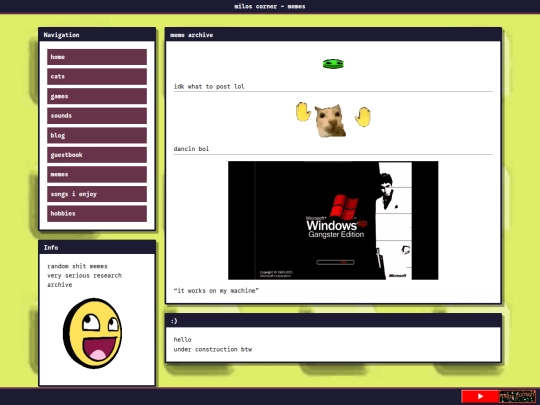Image resolution: width=540 pixels, height=405 pixels.
Task: Click the right waving hand emoji
Action: coord(363,117)
